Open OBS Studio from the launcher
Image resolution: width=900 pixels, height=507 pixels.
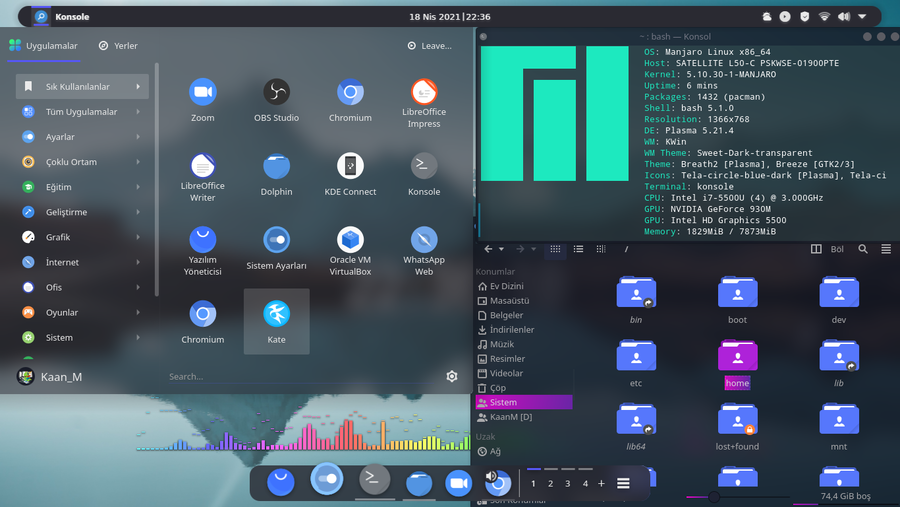[276, 92]
